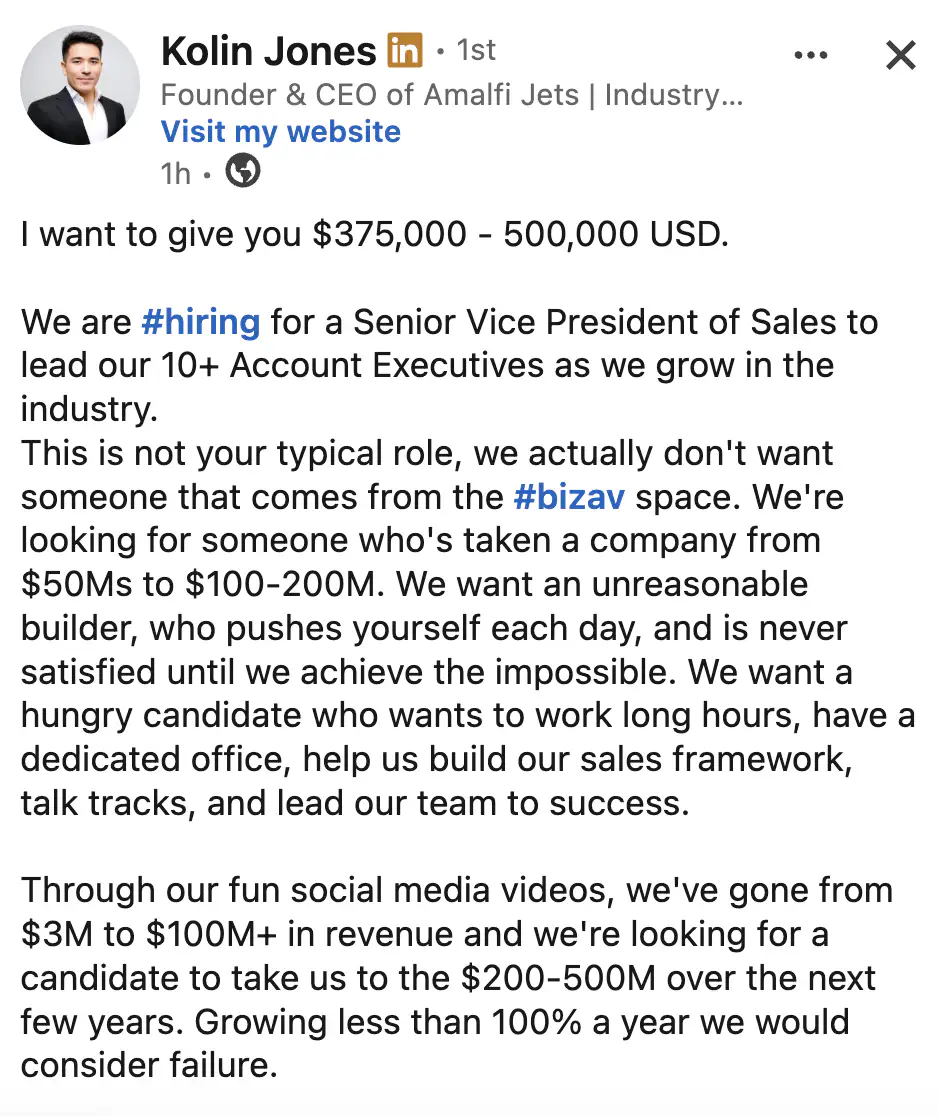Click the $375,000 - 500,000 USD opening line
The image size is (938, 1116).
point(372,235)
